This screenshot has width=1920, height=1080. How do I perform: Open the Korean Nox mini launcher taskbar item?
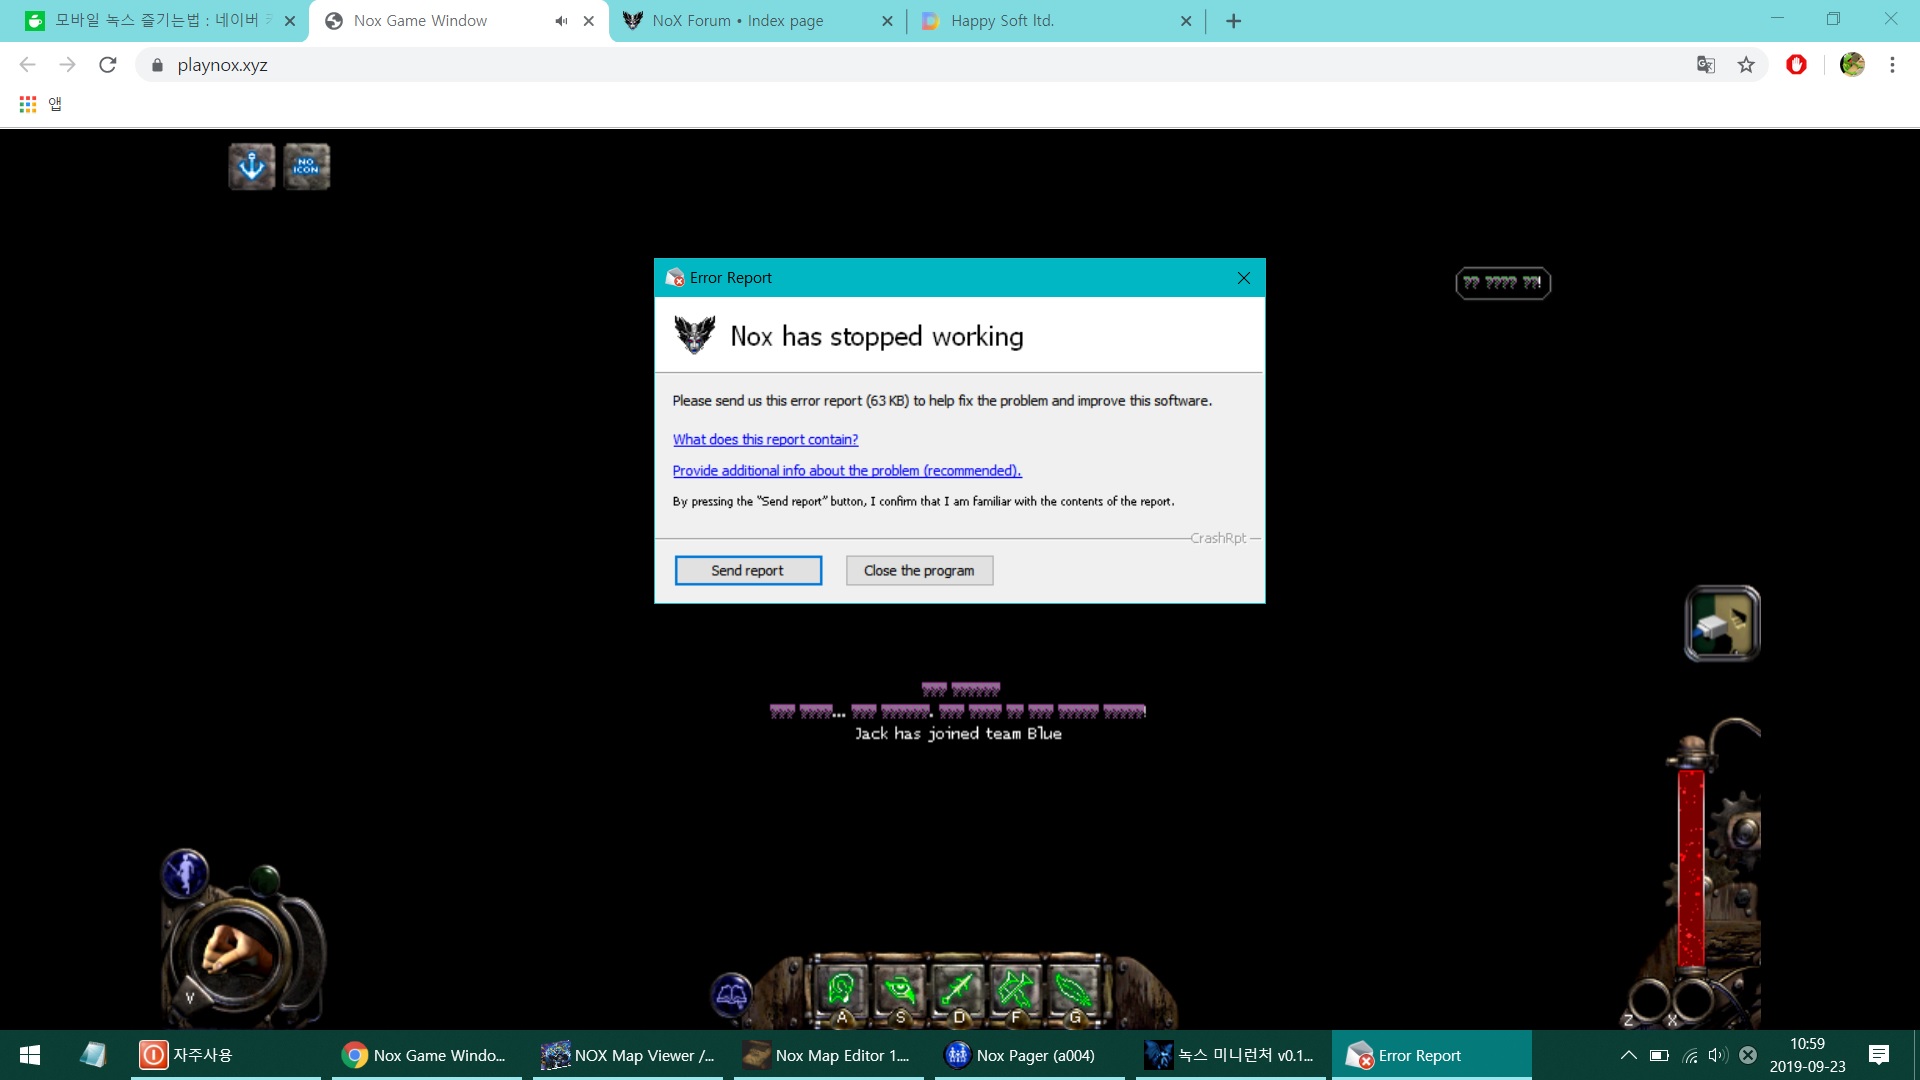[1231, 1055]
